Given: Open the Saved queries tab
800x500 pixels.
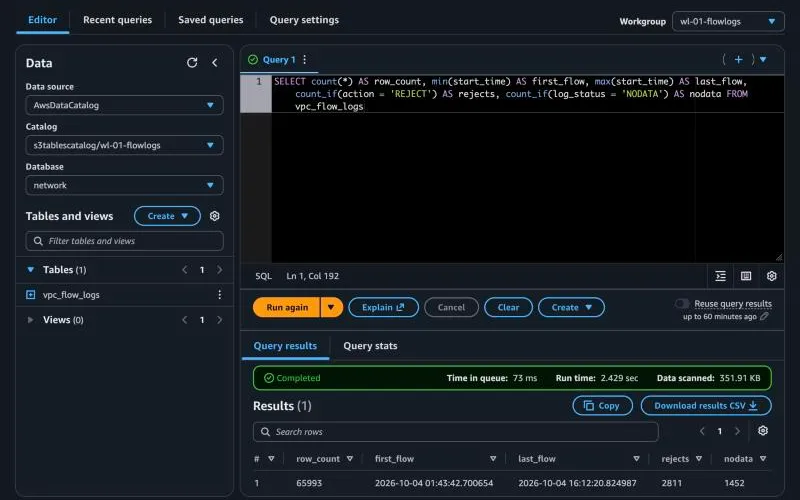Looking at the screenshot, I should [x=211, y=20].
